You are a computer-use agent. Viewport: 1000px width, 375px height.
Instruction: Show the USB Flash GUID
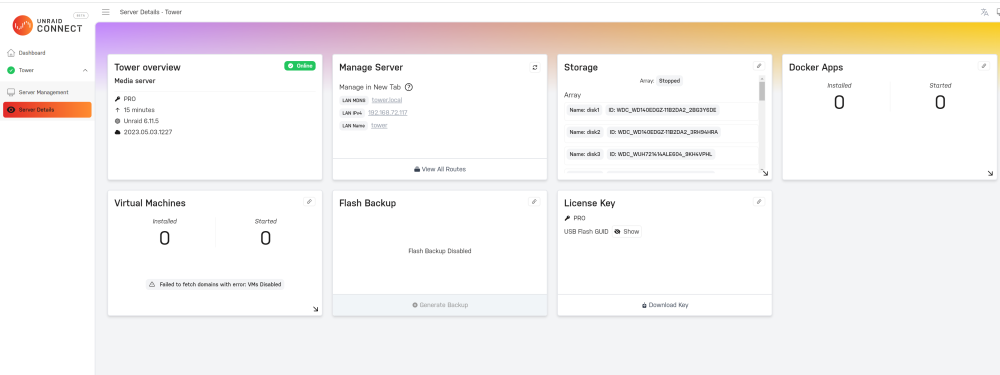pyautogui.click(x=627, y=232)
